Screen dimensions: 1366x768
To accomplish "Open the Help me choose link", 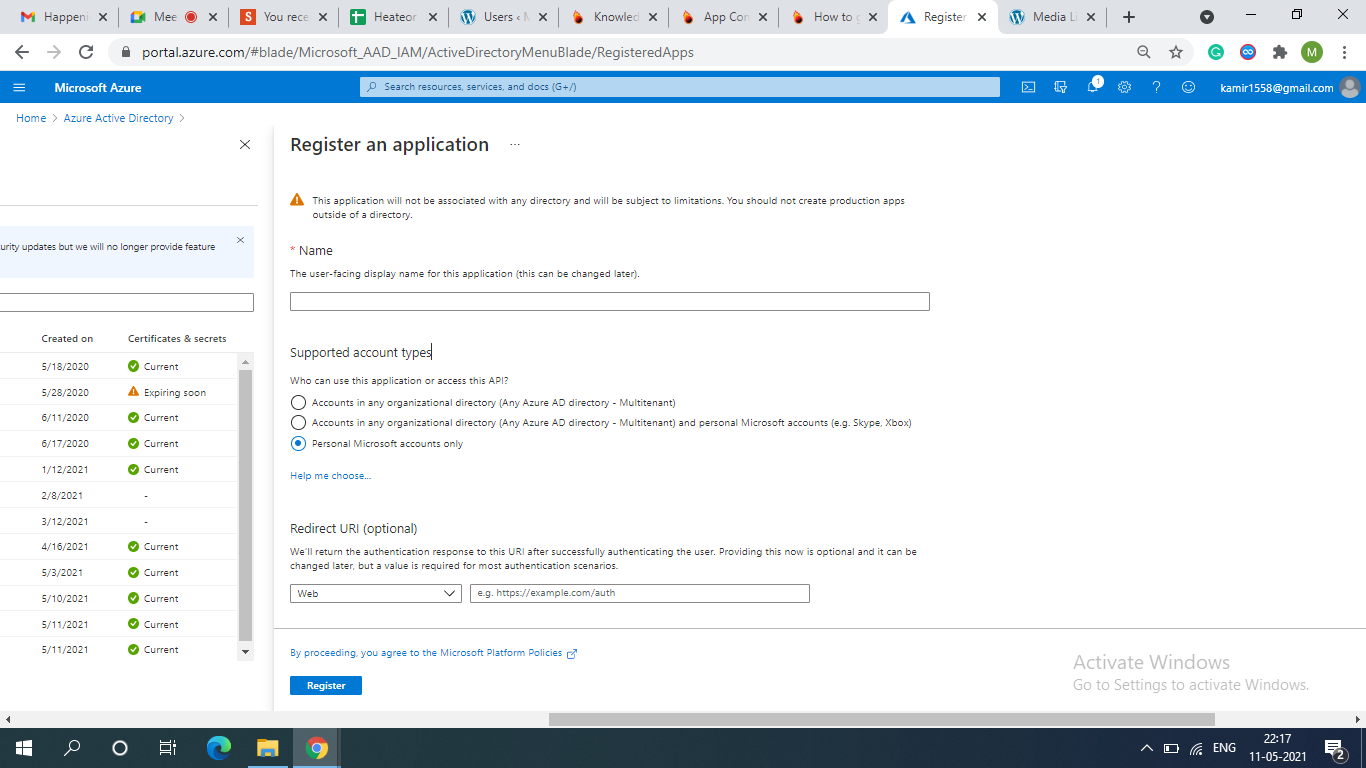I will [x=330, y=476].
